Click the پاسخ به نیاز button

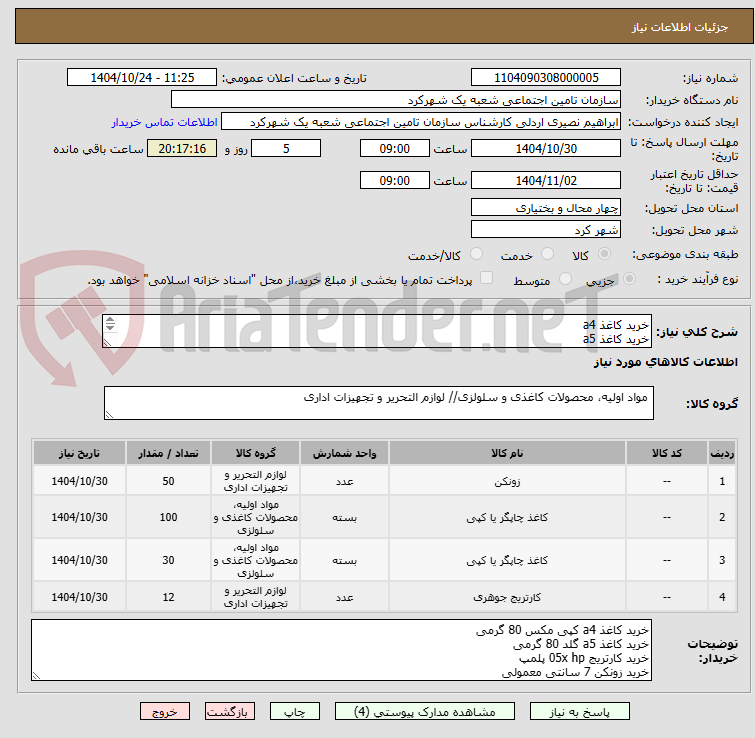click(x=579, y=712)
